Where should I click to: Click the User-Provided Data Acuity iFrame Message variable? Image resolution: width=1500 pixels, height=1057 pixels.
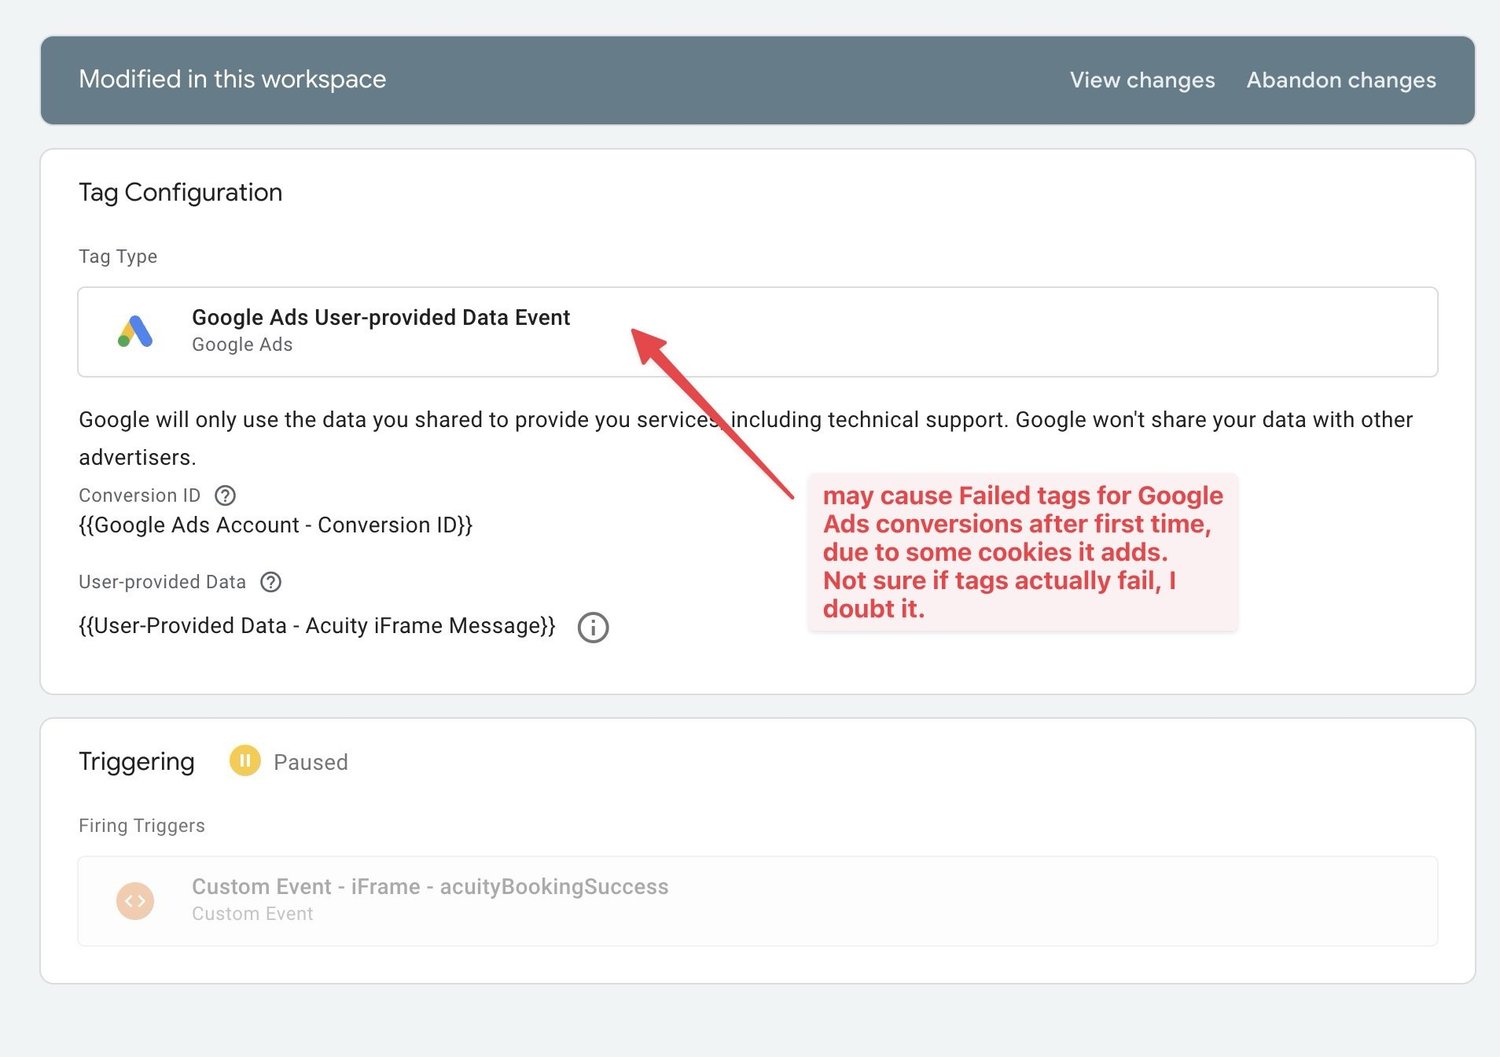coord(317,626)
